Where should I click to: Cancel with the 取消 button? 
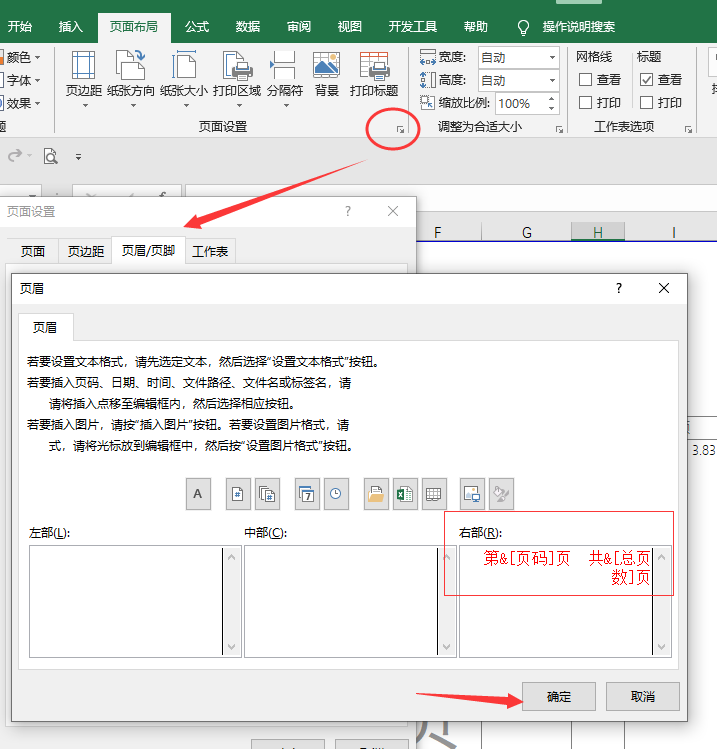point(643,696)
